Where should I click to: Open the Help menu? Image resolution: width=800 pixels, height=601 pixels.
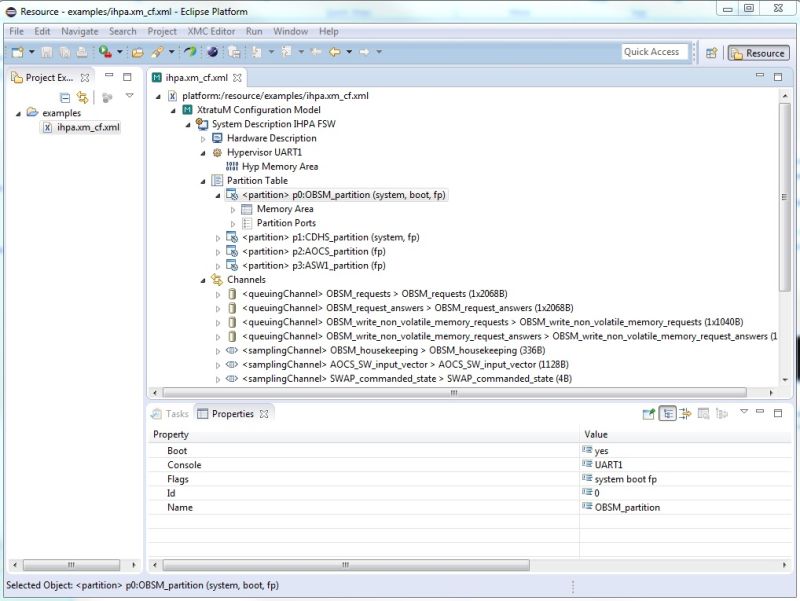tap(329, 31)
